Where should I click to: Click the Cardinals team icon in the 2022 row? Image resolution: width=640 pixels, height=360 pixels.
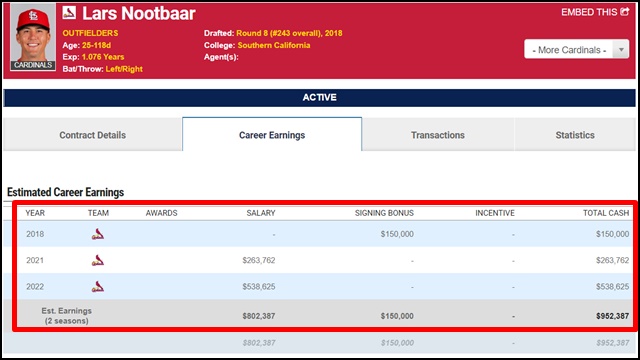pyautogui.click(x=98, y=287)
